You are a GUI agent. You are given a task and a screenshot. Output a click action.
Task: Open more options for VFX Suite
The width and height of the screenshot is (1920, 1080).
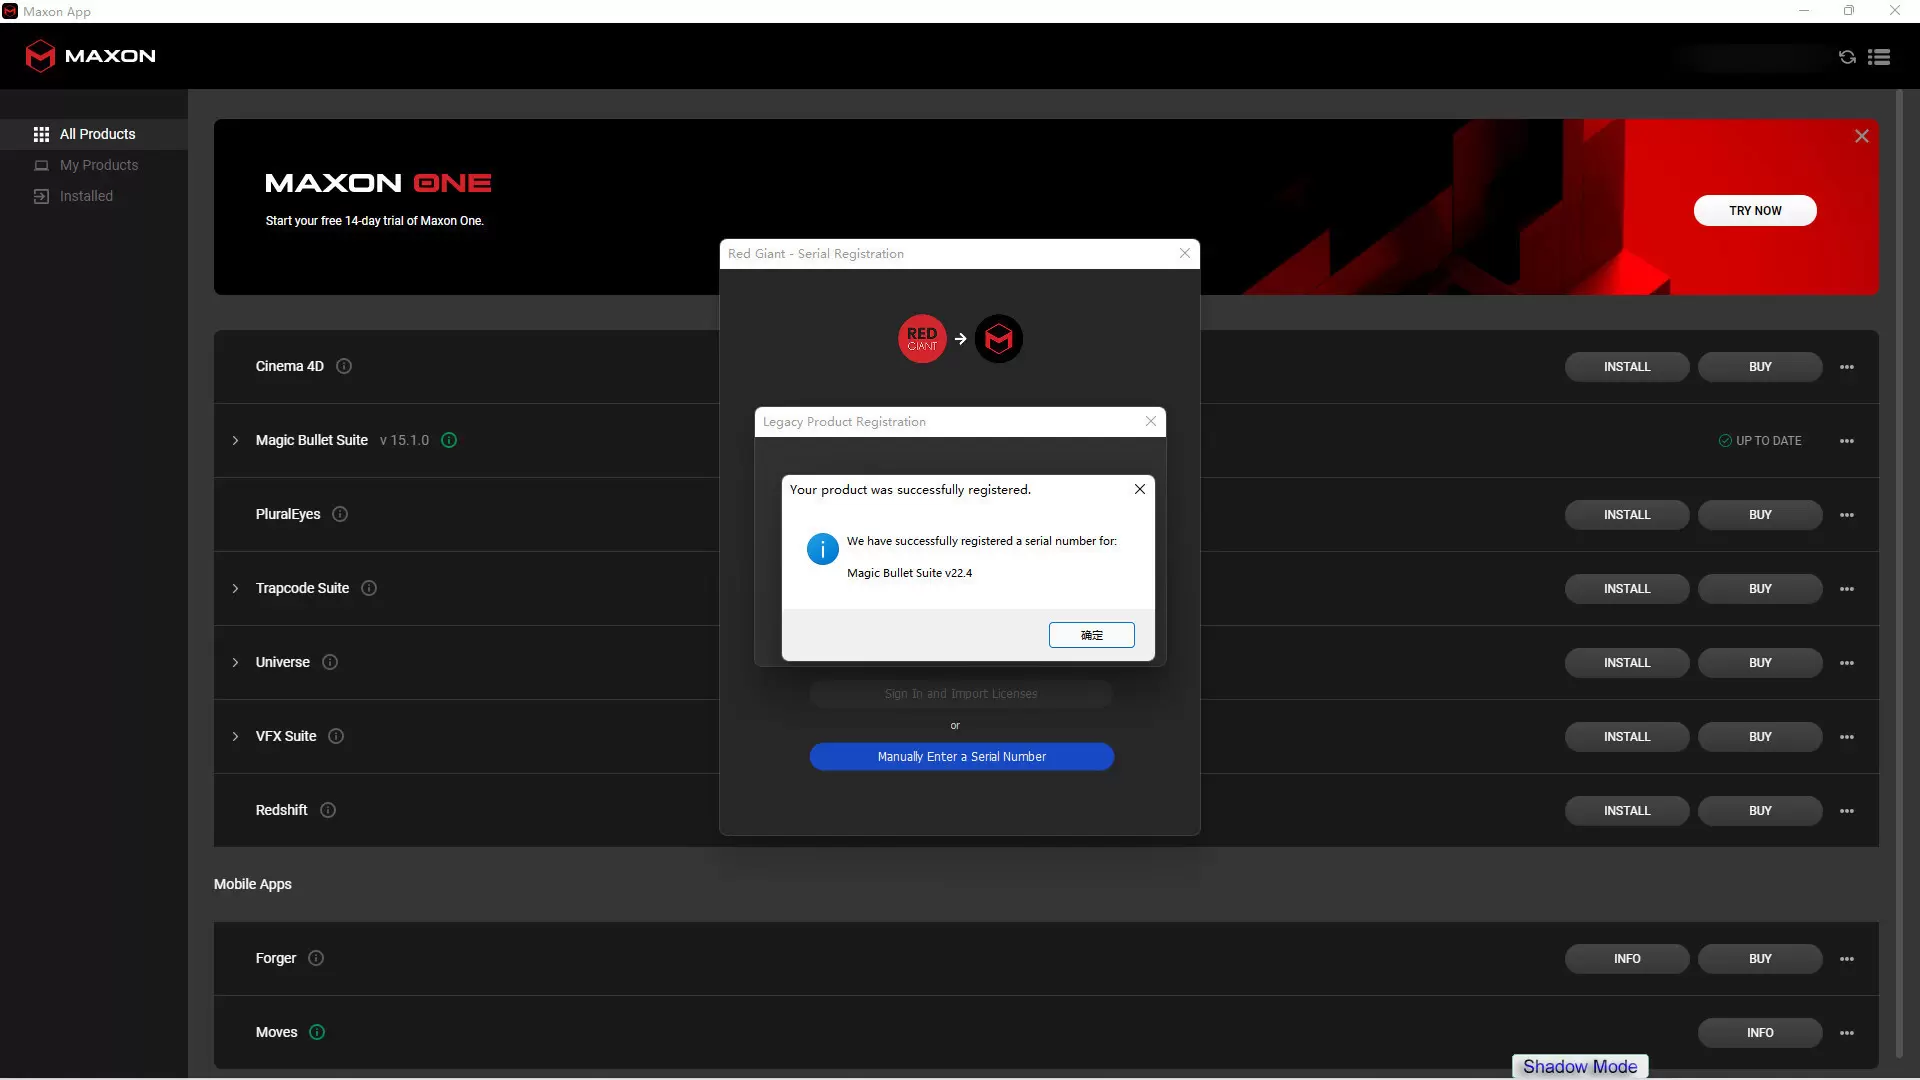click(x=1847, y=737)
